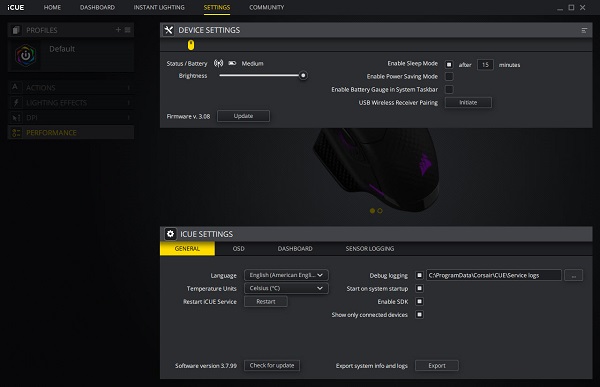
Task: Click Check for update button
Action: click(272, 366)
